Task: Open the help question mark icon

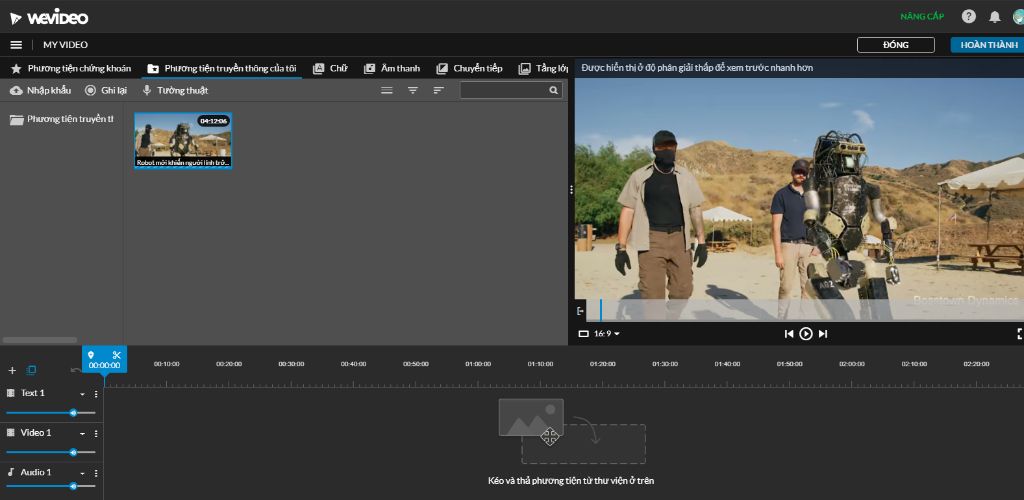Action: [x=969, y=17]
